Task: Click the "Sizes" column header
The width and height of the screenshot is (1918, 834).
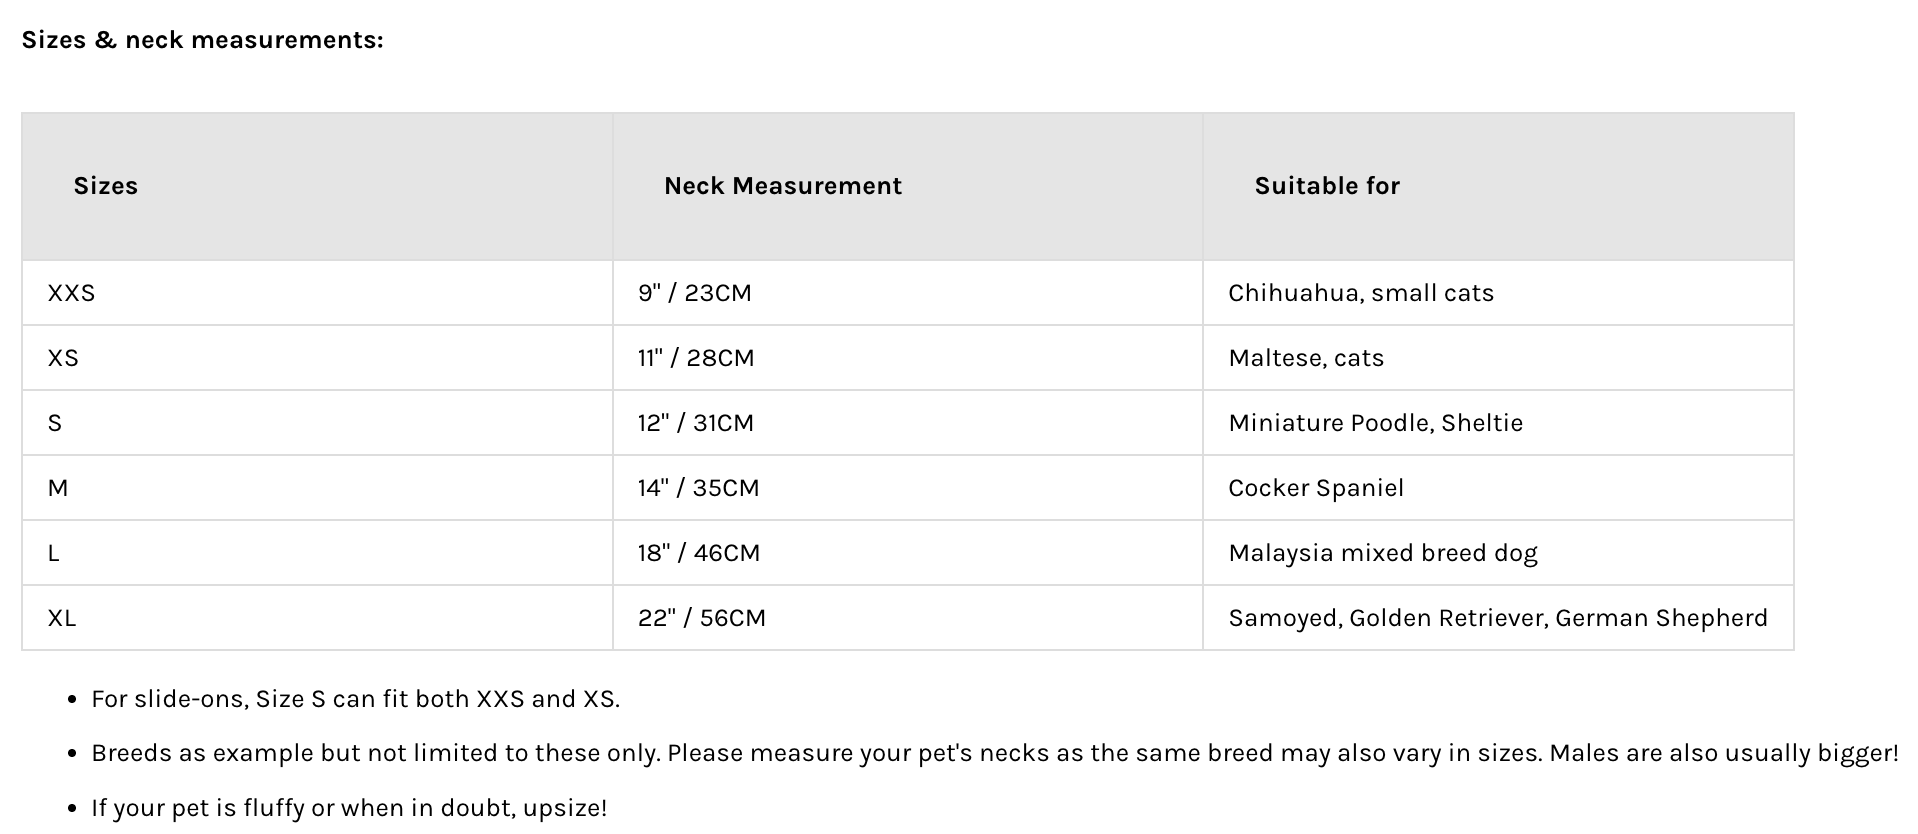Action: point(105,186)
